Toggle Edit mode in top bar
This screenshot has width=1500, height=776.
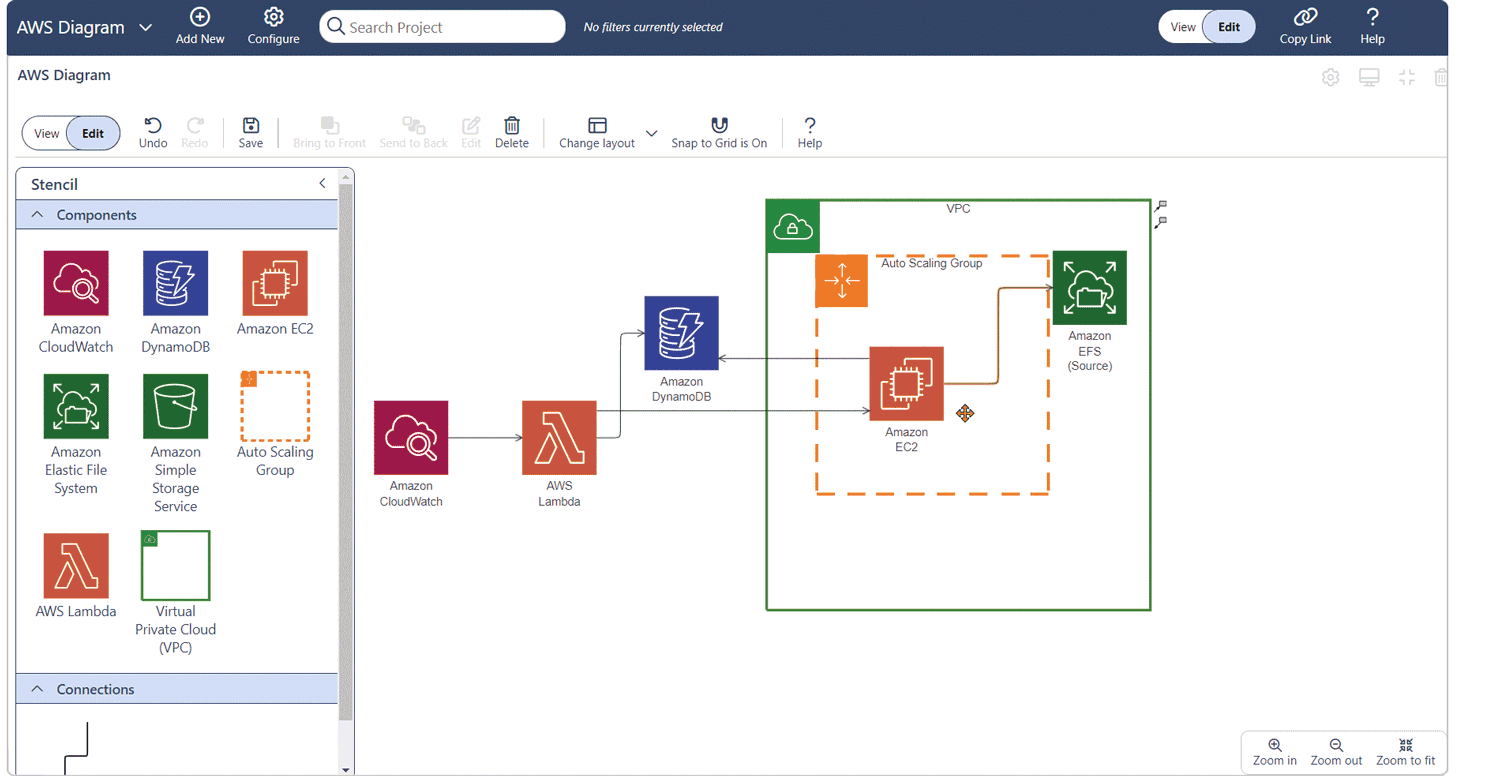[x=1229, y=27]
